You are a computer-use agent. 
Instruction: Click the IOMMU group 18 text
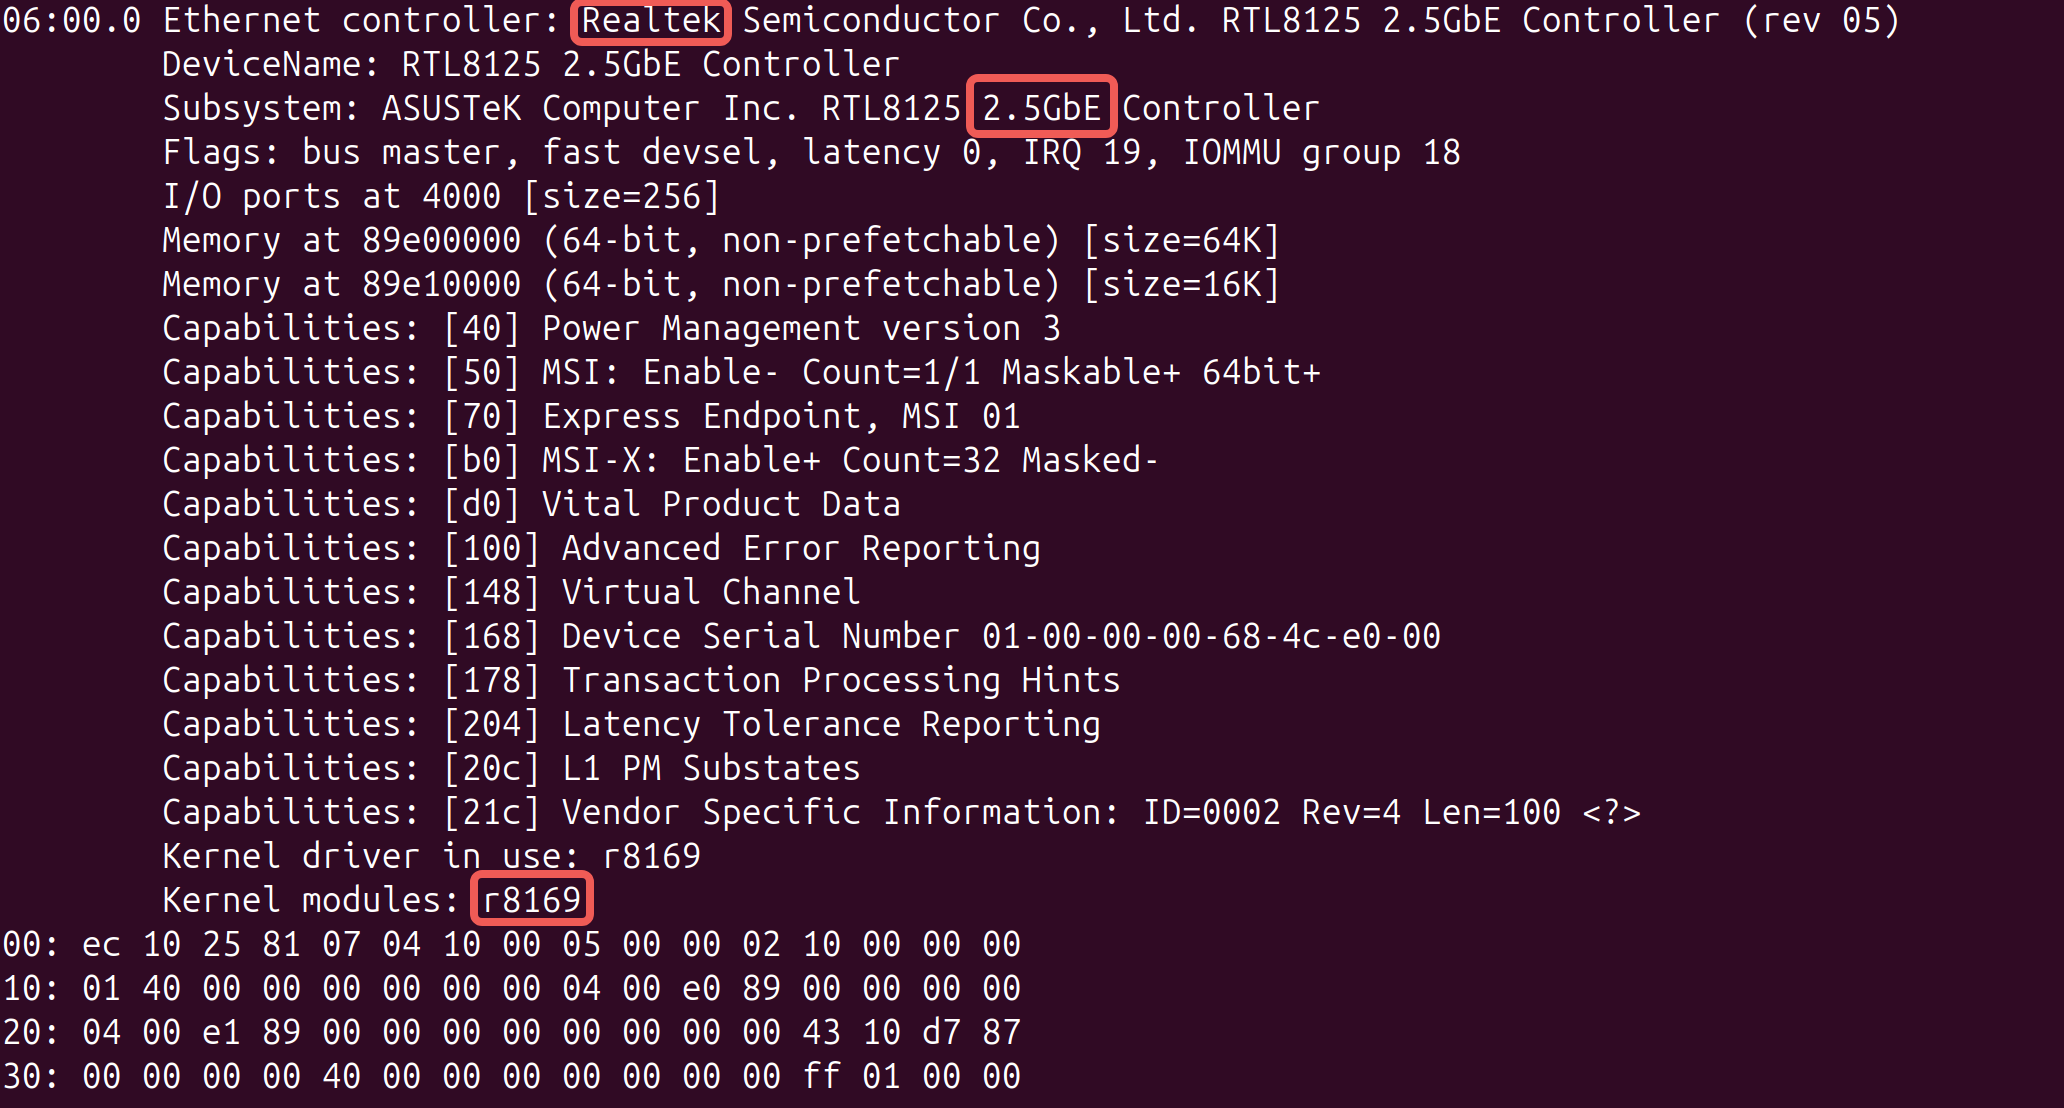pos(1321,152)
